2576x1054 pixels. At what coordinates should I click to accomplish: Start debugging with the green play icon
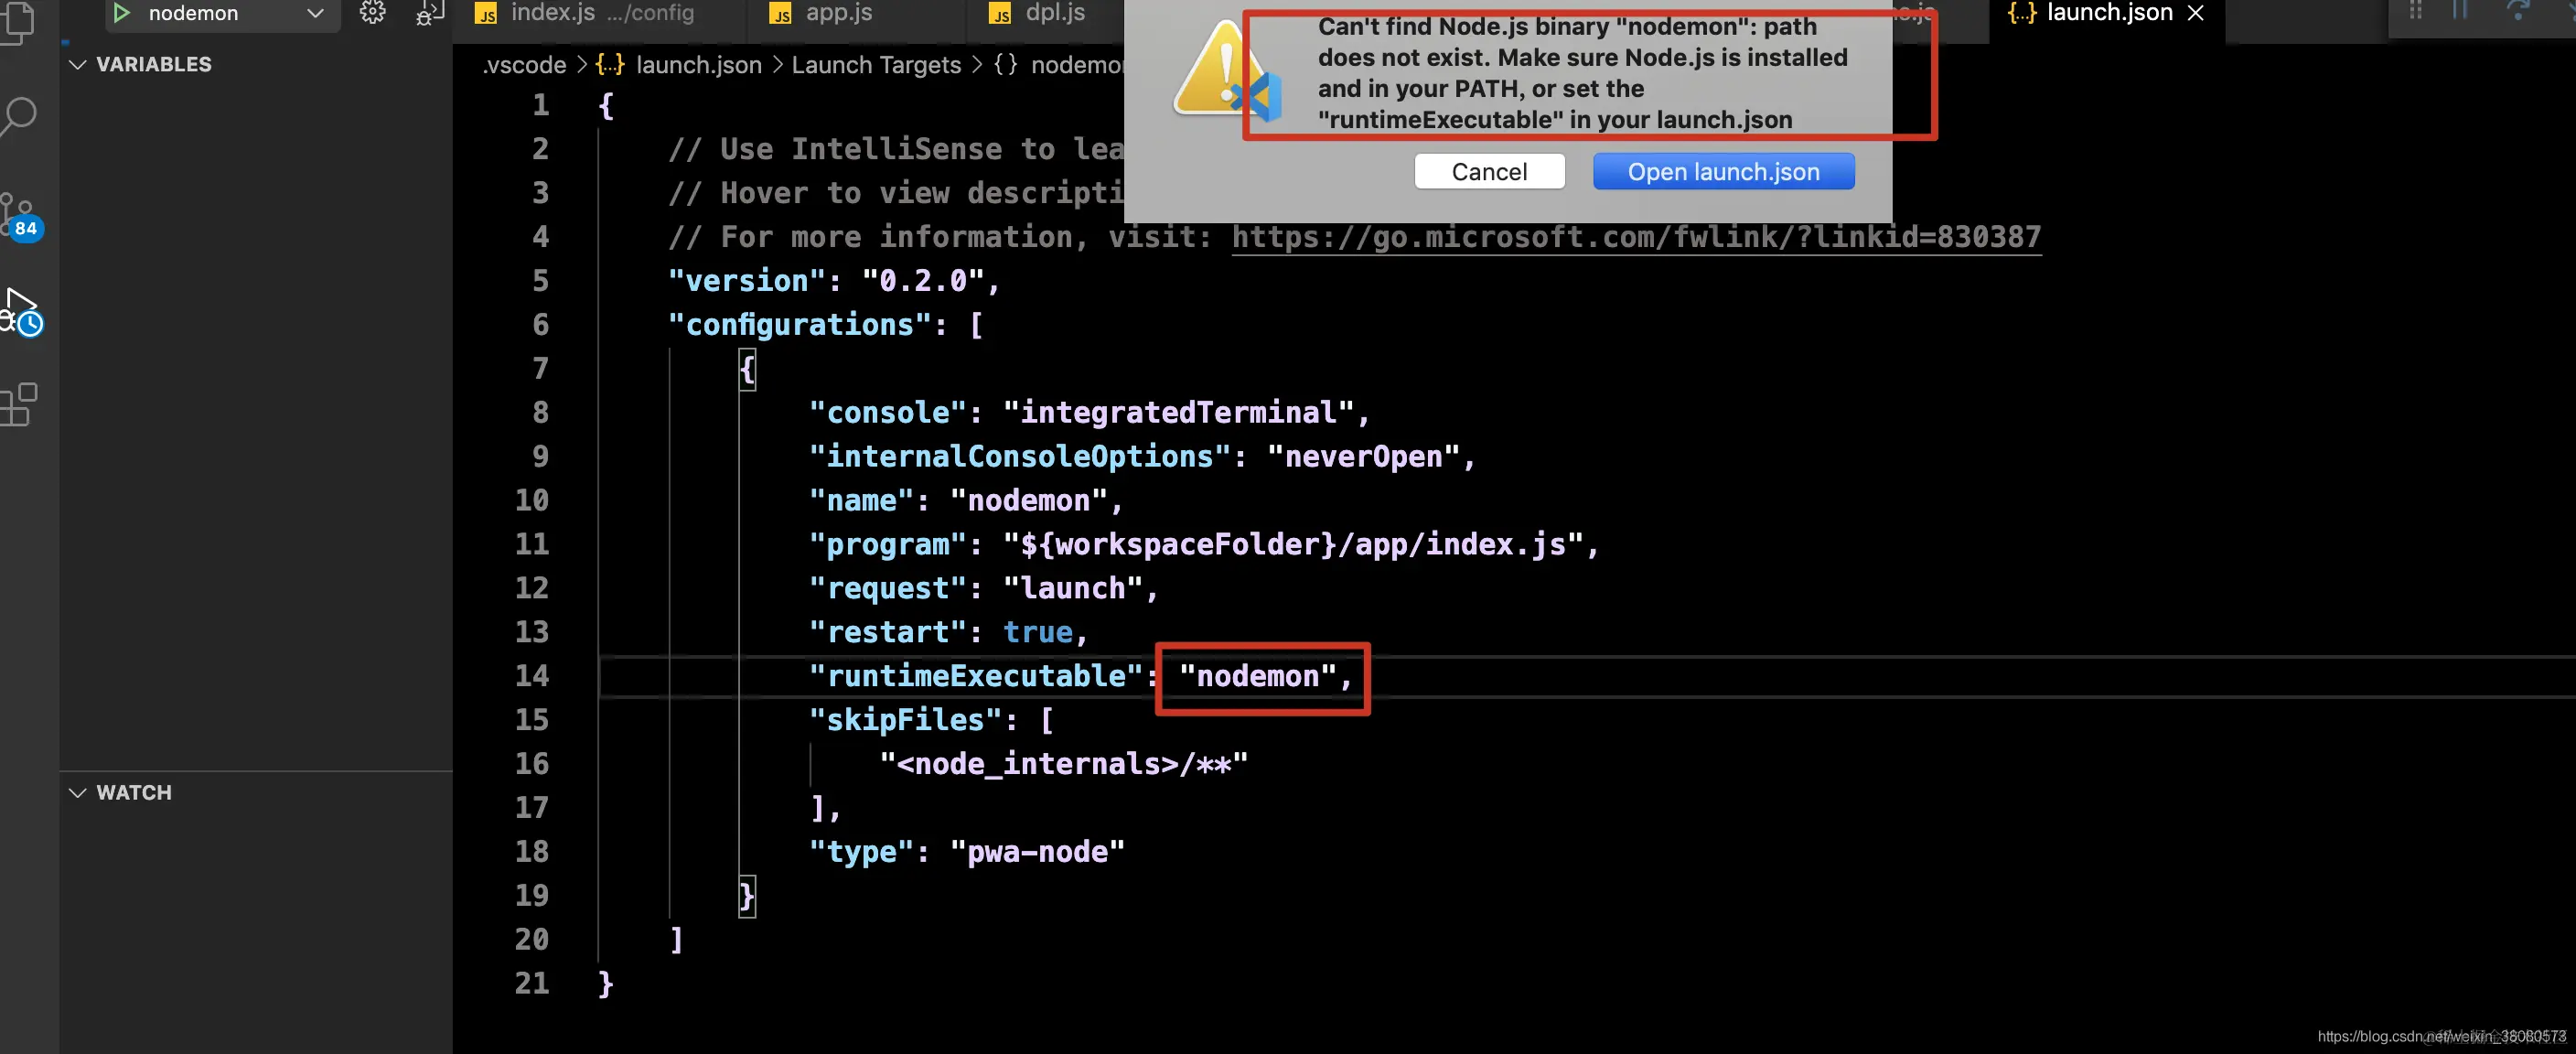[x=121, y=13]
